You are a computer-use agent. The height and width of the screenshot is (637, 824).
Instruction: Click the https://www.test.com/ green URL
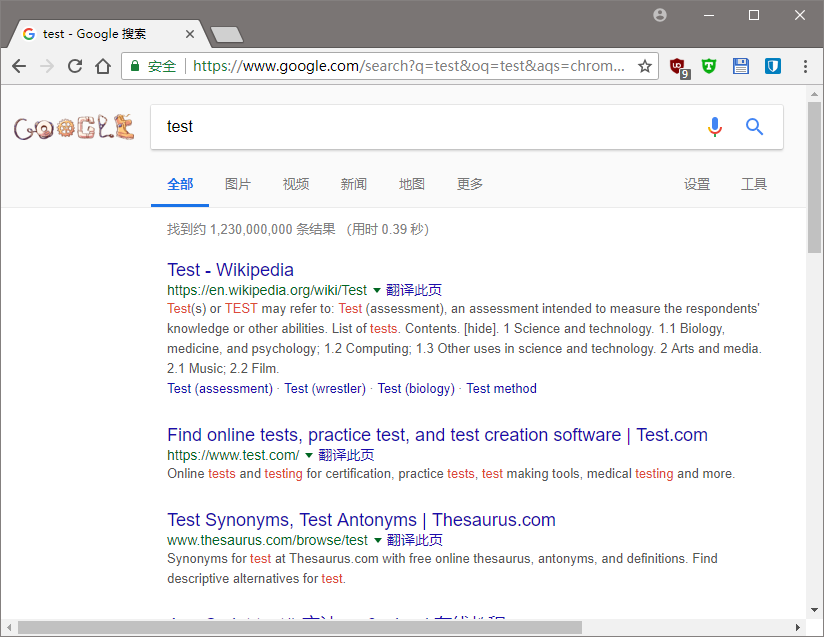click(233, 455)
